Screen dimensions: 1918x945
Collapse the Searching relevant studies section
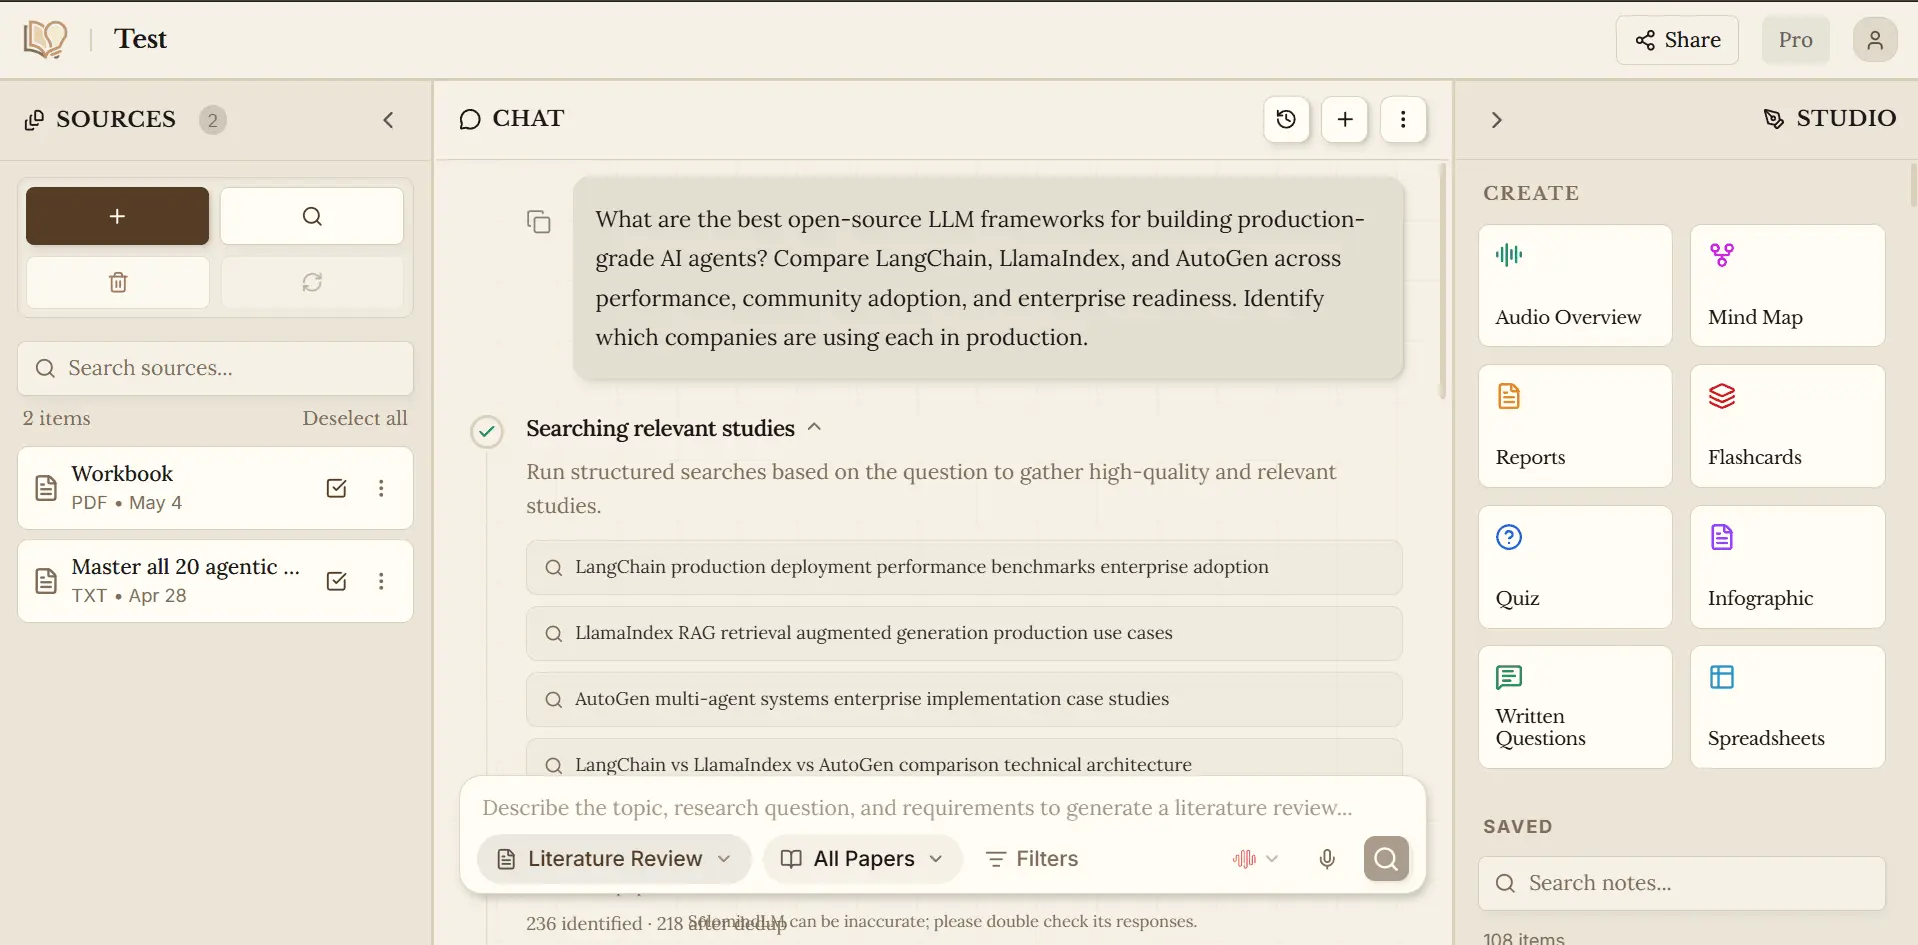tap(814, 427)
